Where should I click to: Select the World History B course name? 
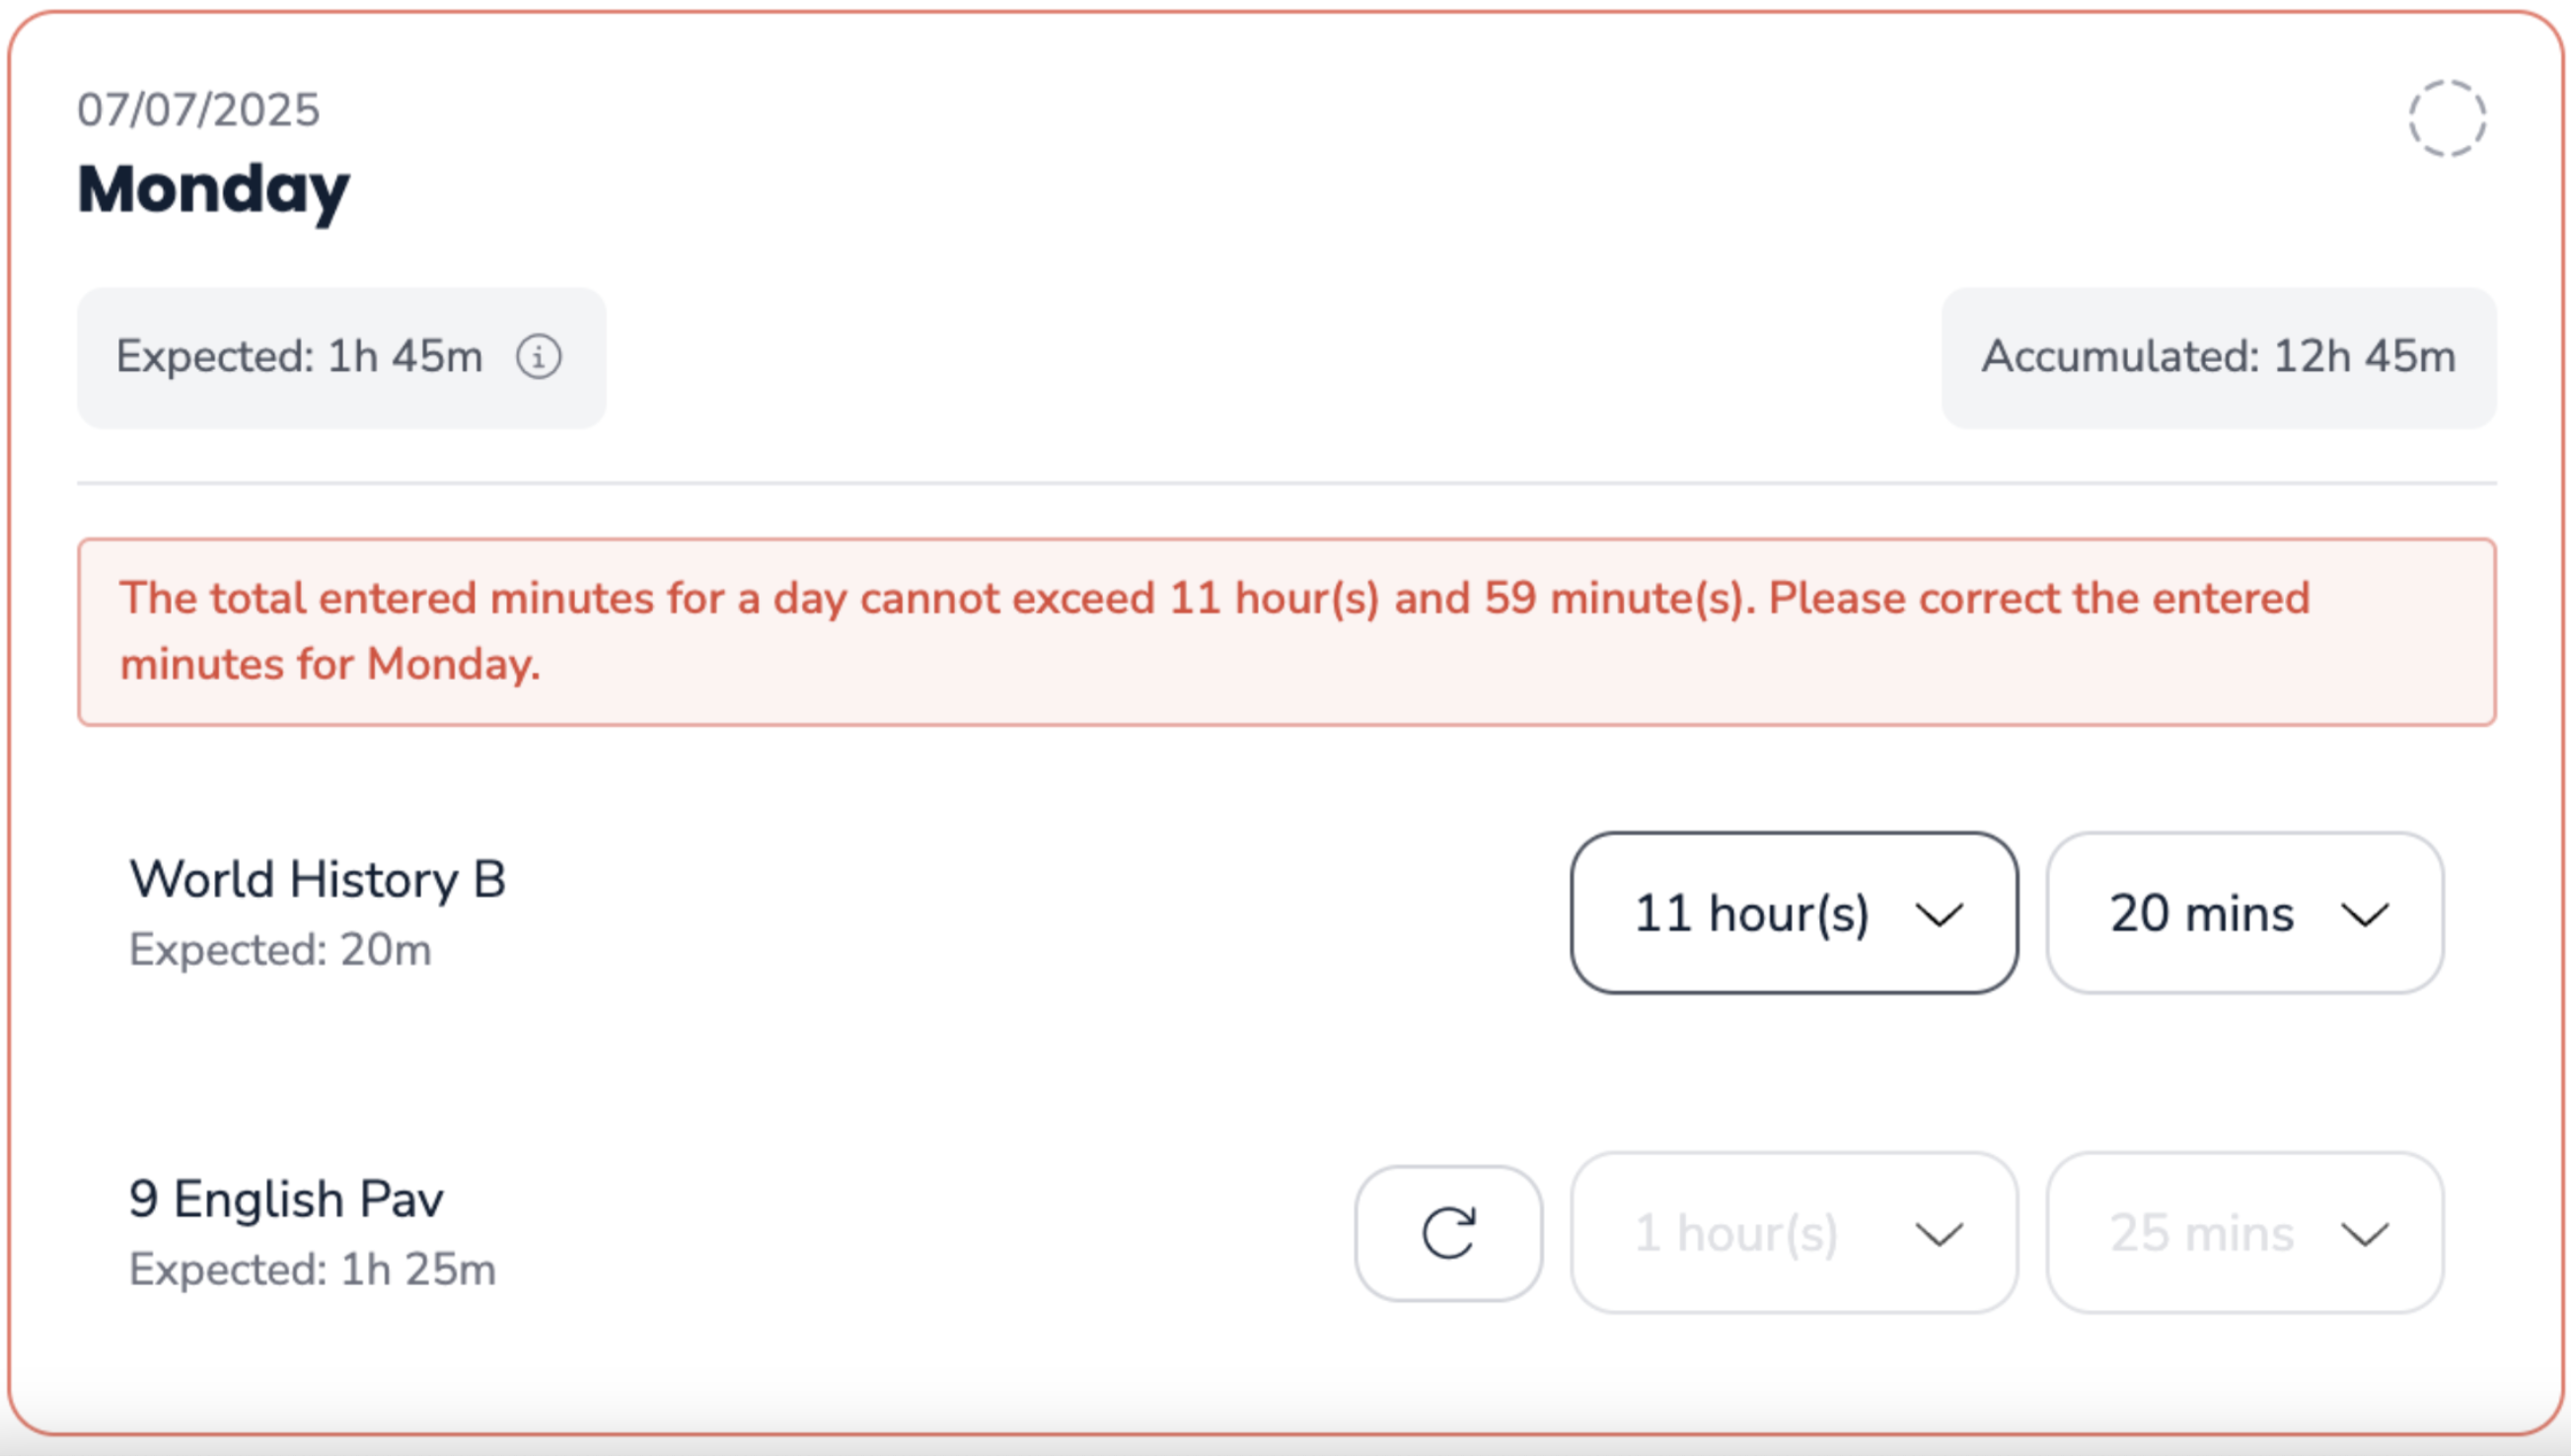[317, 880]
